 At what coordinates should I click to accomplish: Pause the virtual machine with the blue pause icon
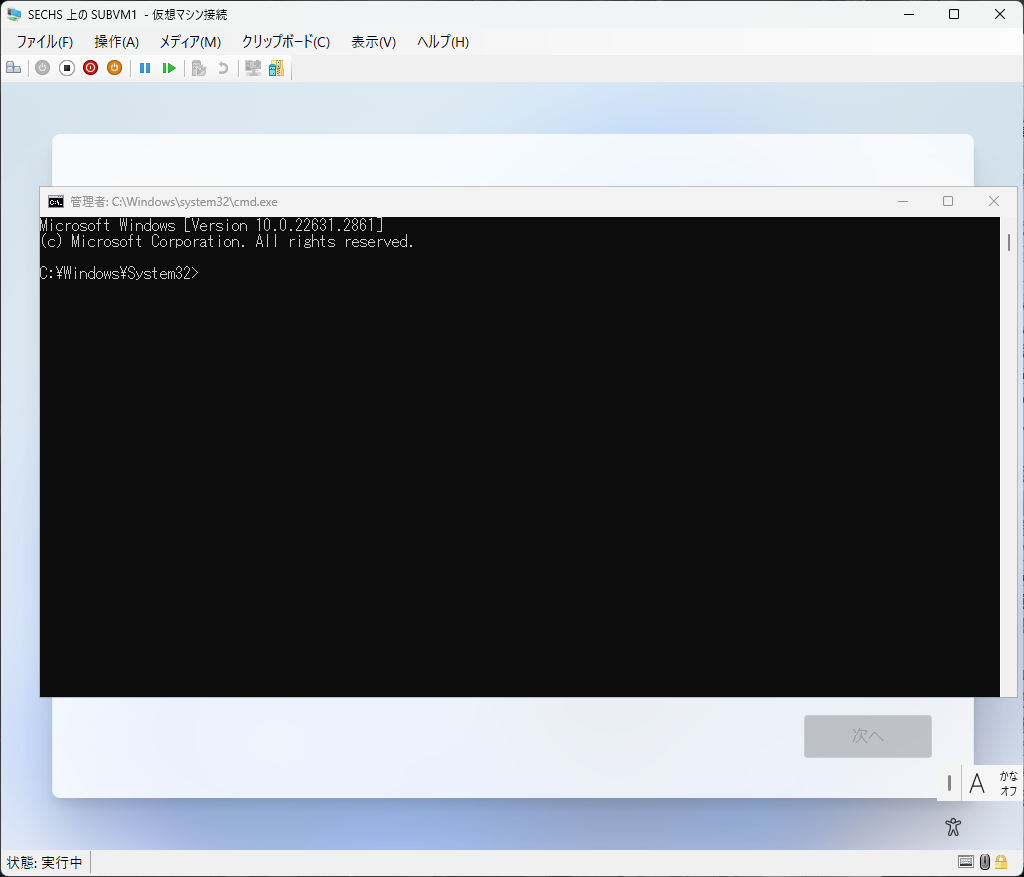pos(145,68)
